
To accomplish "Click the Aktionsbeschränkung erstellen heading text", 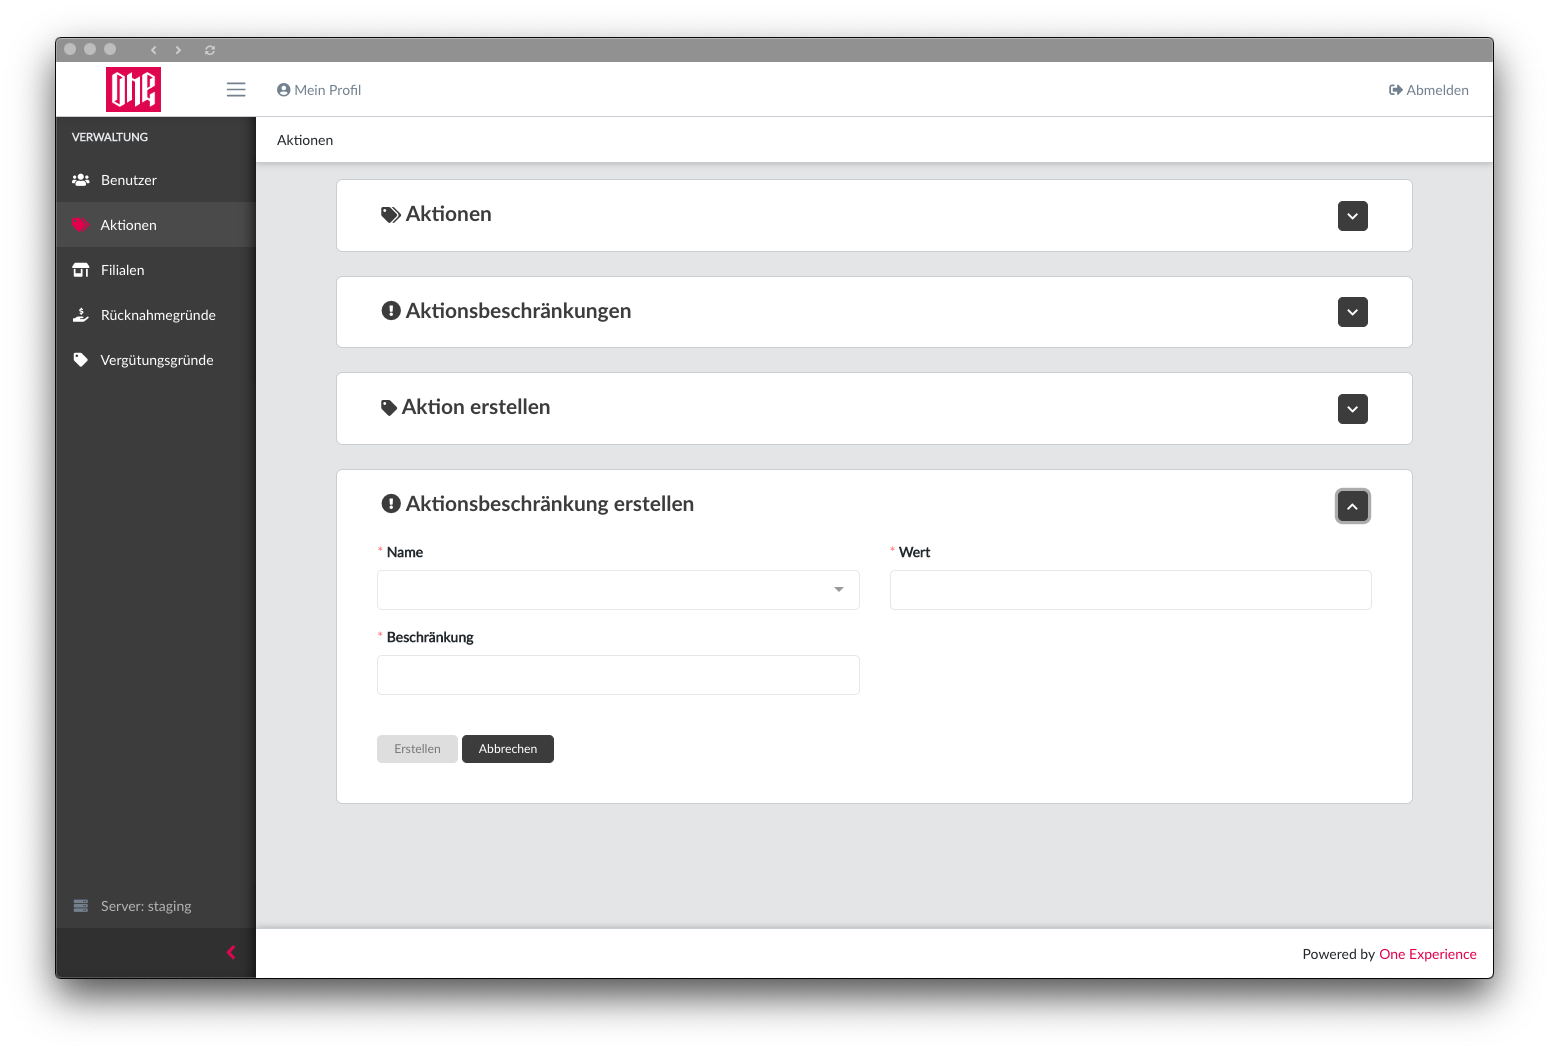I will pos(550,504).
